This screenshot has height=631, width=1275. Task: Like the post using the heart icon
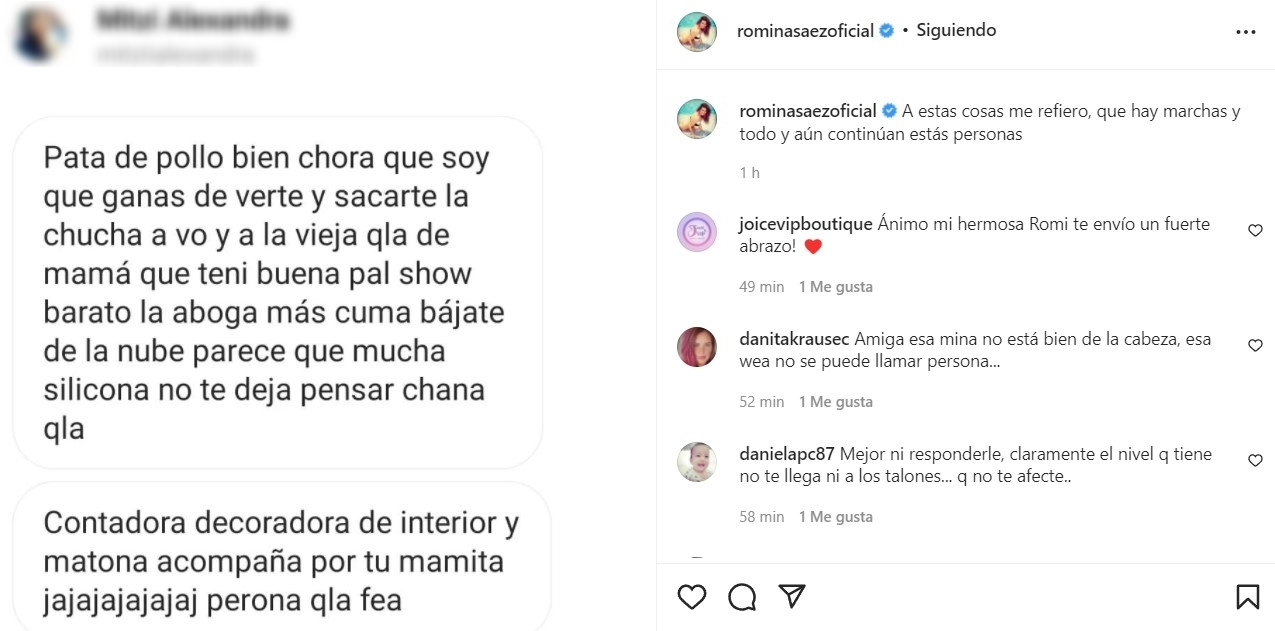tap(691, 595)
